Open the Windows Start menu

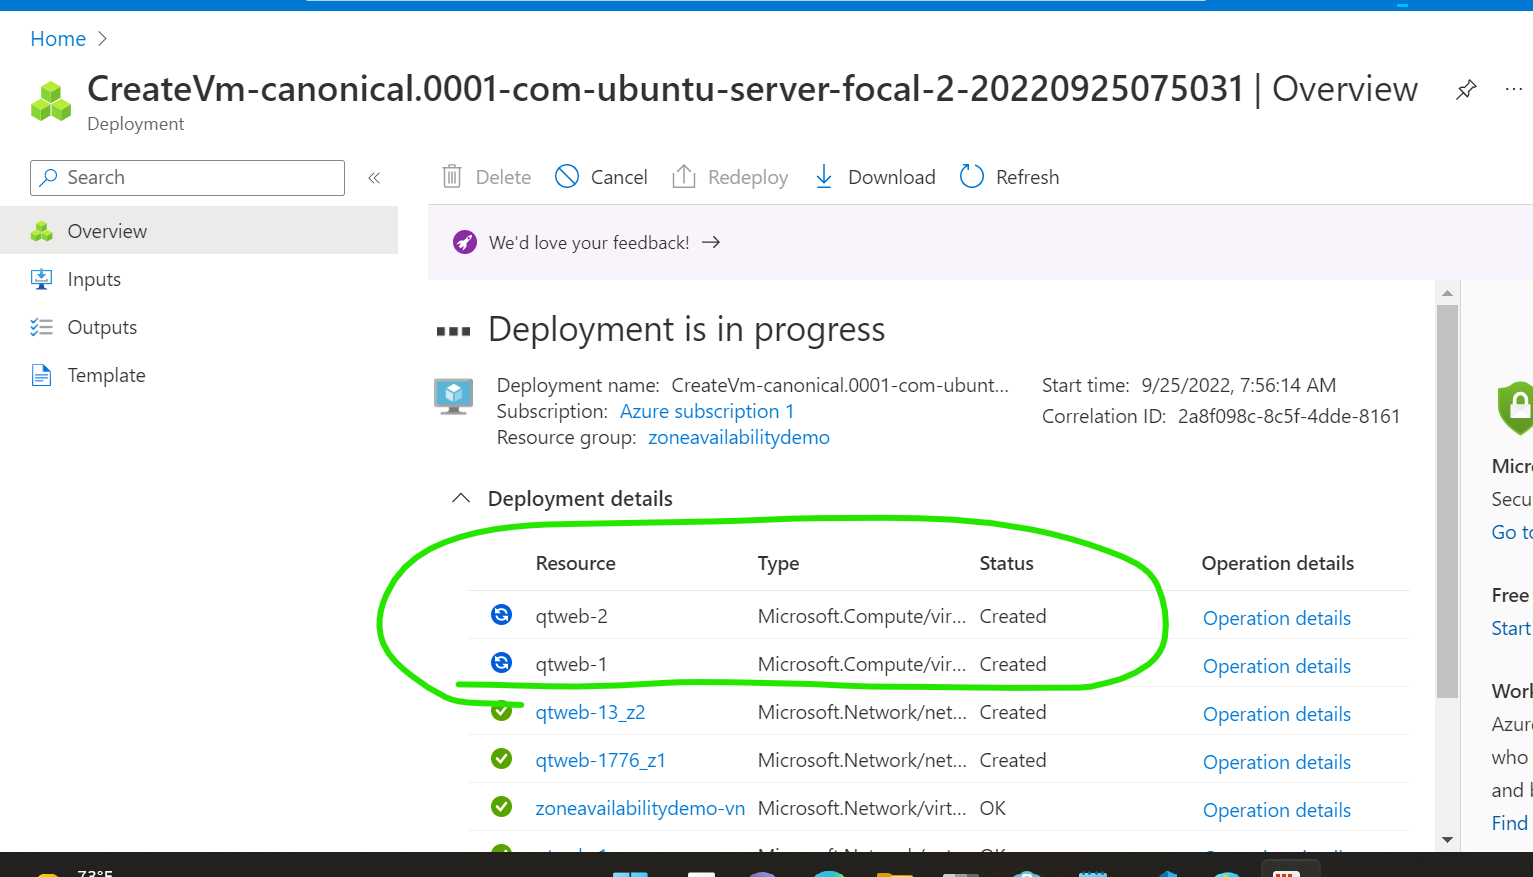pyautogui.click(x=631, y=871)
